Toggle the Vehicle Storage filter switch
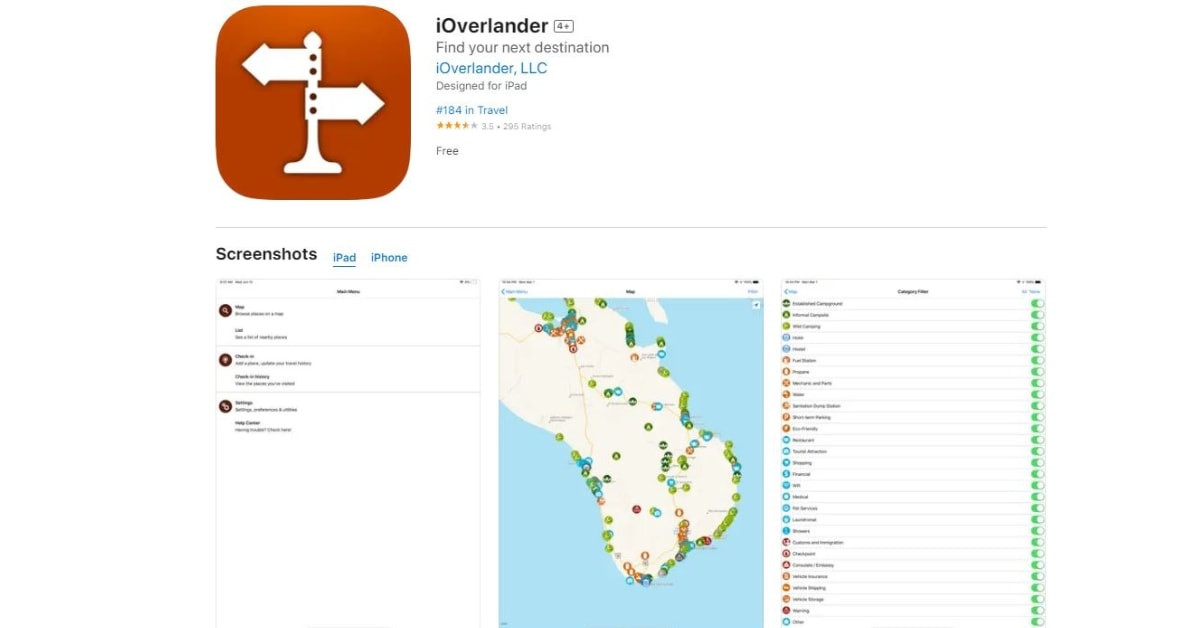The image size is (1200, 628). pos(1037,600)
